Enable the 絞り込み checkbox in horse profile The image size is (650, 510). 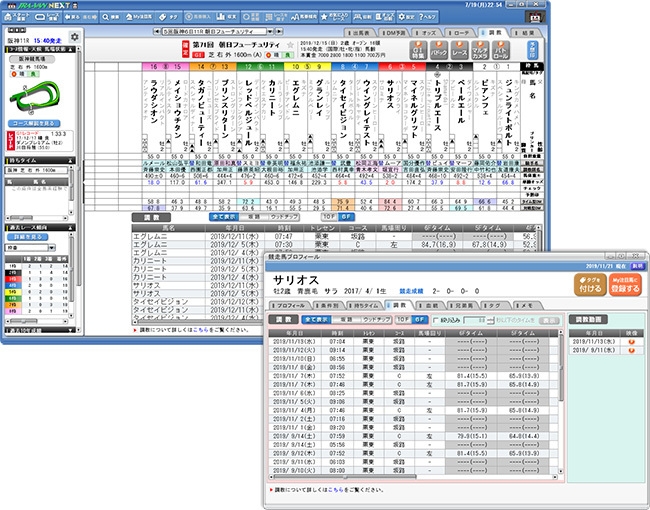(450, 320)
